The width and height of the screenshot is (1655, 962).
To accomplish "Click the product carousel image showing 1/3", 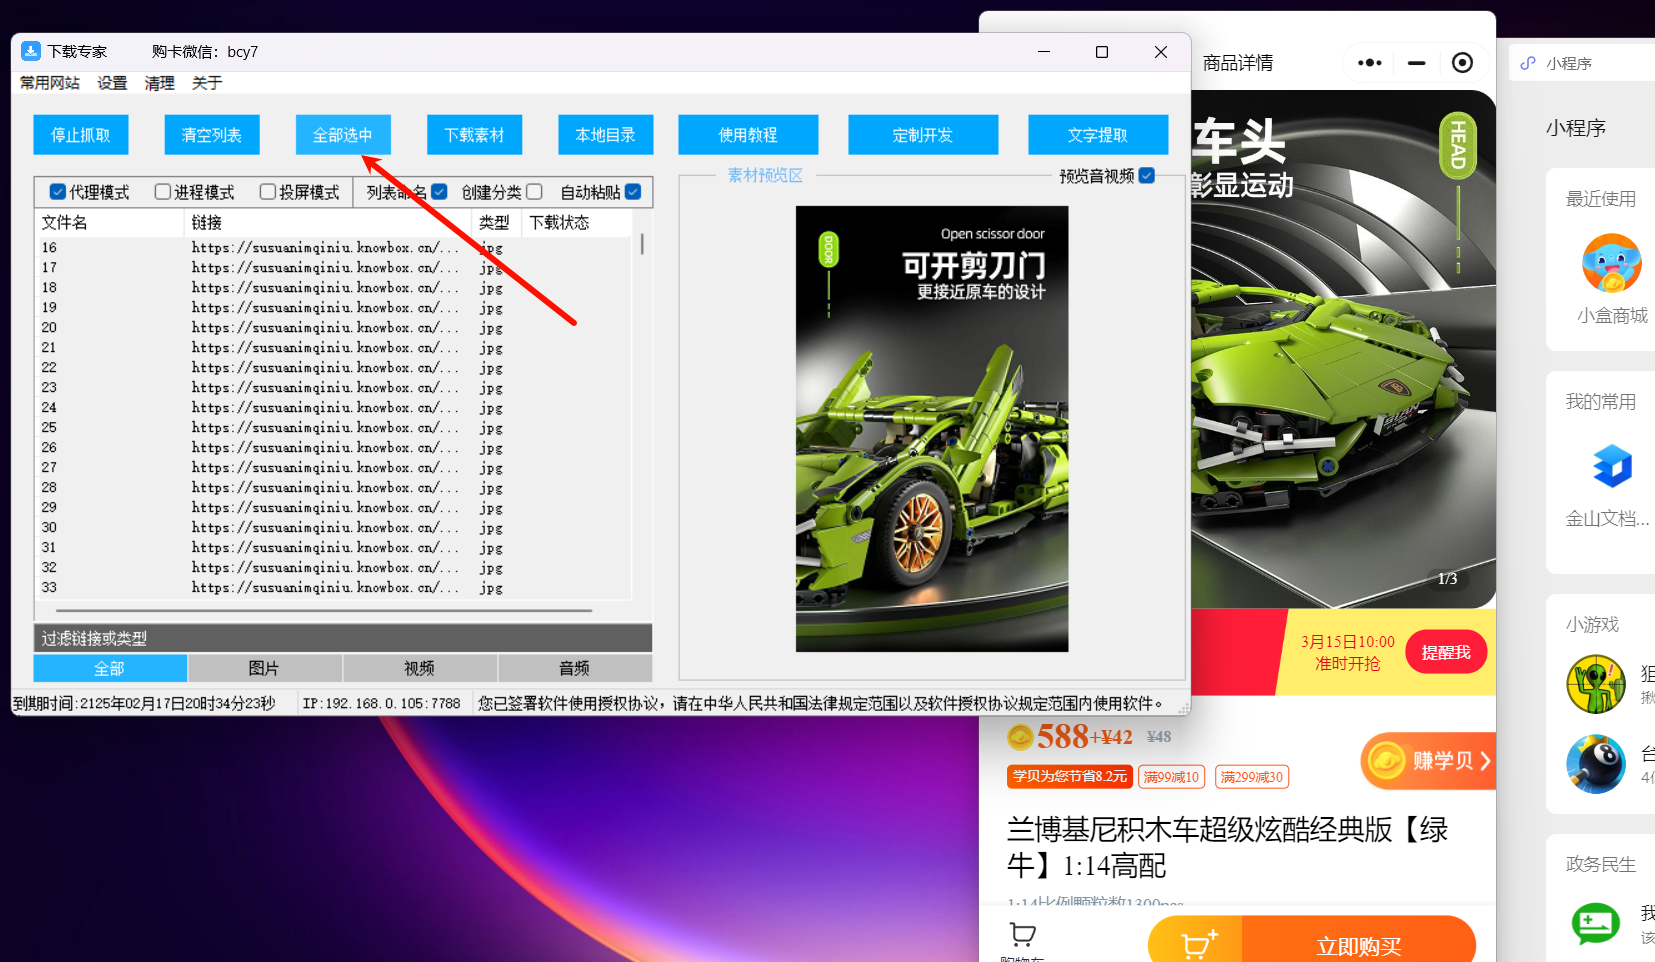I will pos(1343,350).
